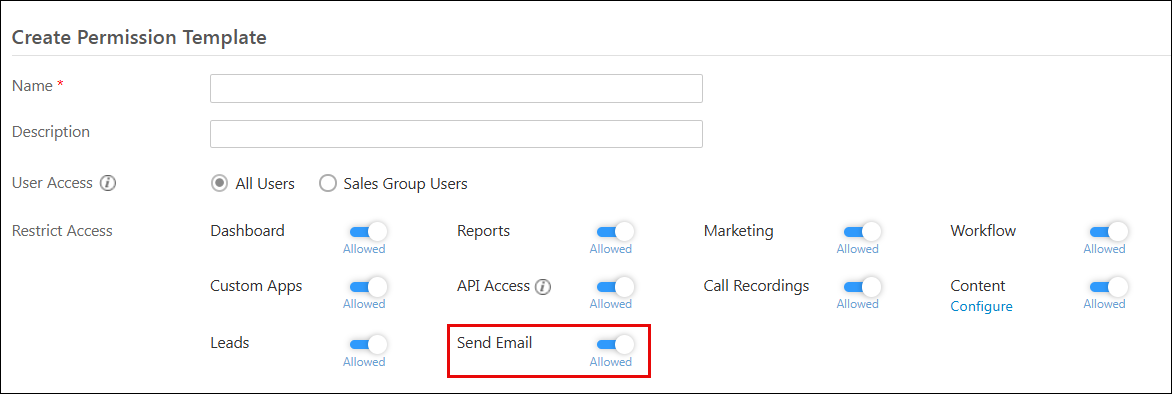Screen dimensions: 1172x394
Task: Click the User Access info icon
Action: (108, 183)
